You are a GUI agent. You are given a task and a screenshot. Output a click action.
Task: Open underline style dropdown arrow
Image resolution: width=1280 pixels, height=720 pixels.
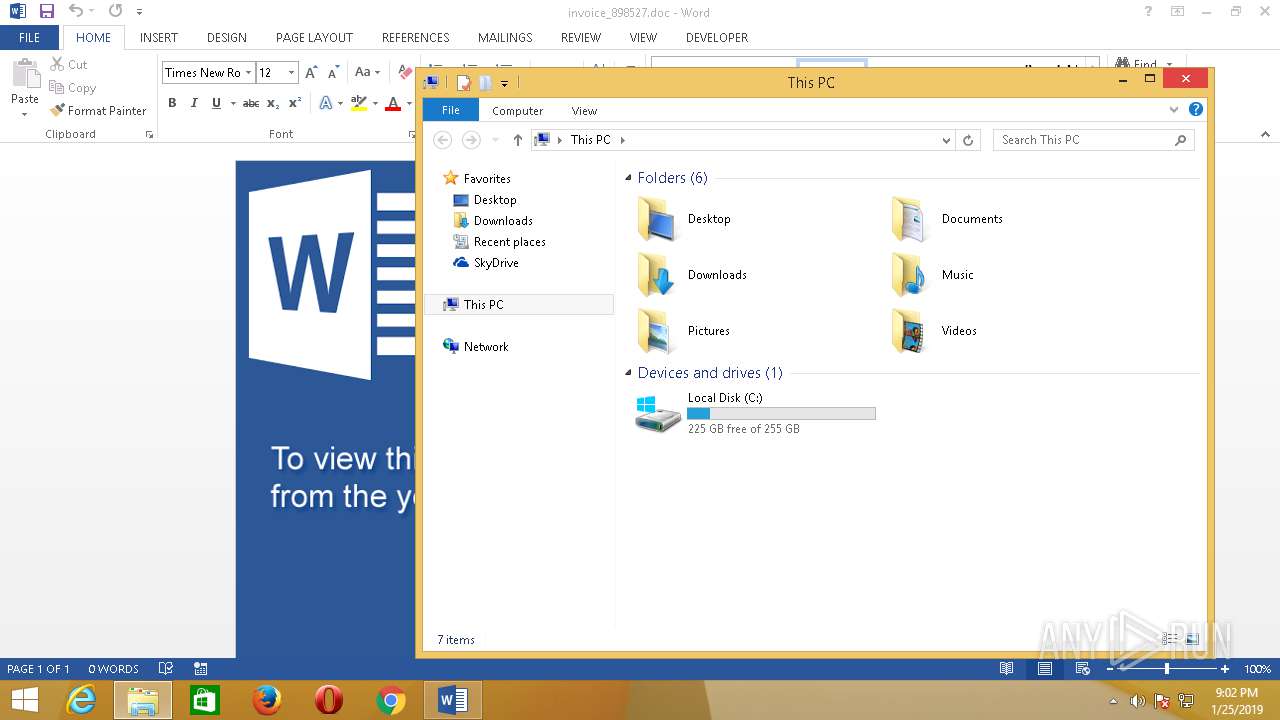click(x=233, y=103)
